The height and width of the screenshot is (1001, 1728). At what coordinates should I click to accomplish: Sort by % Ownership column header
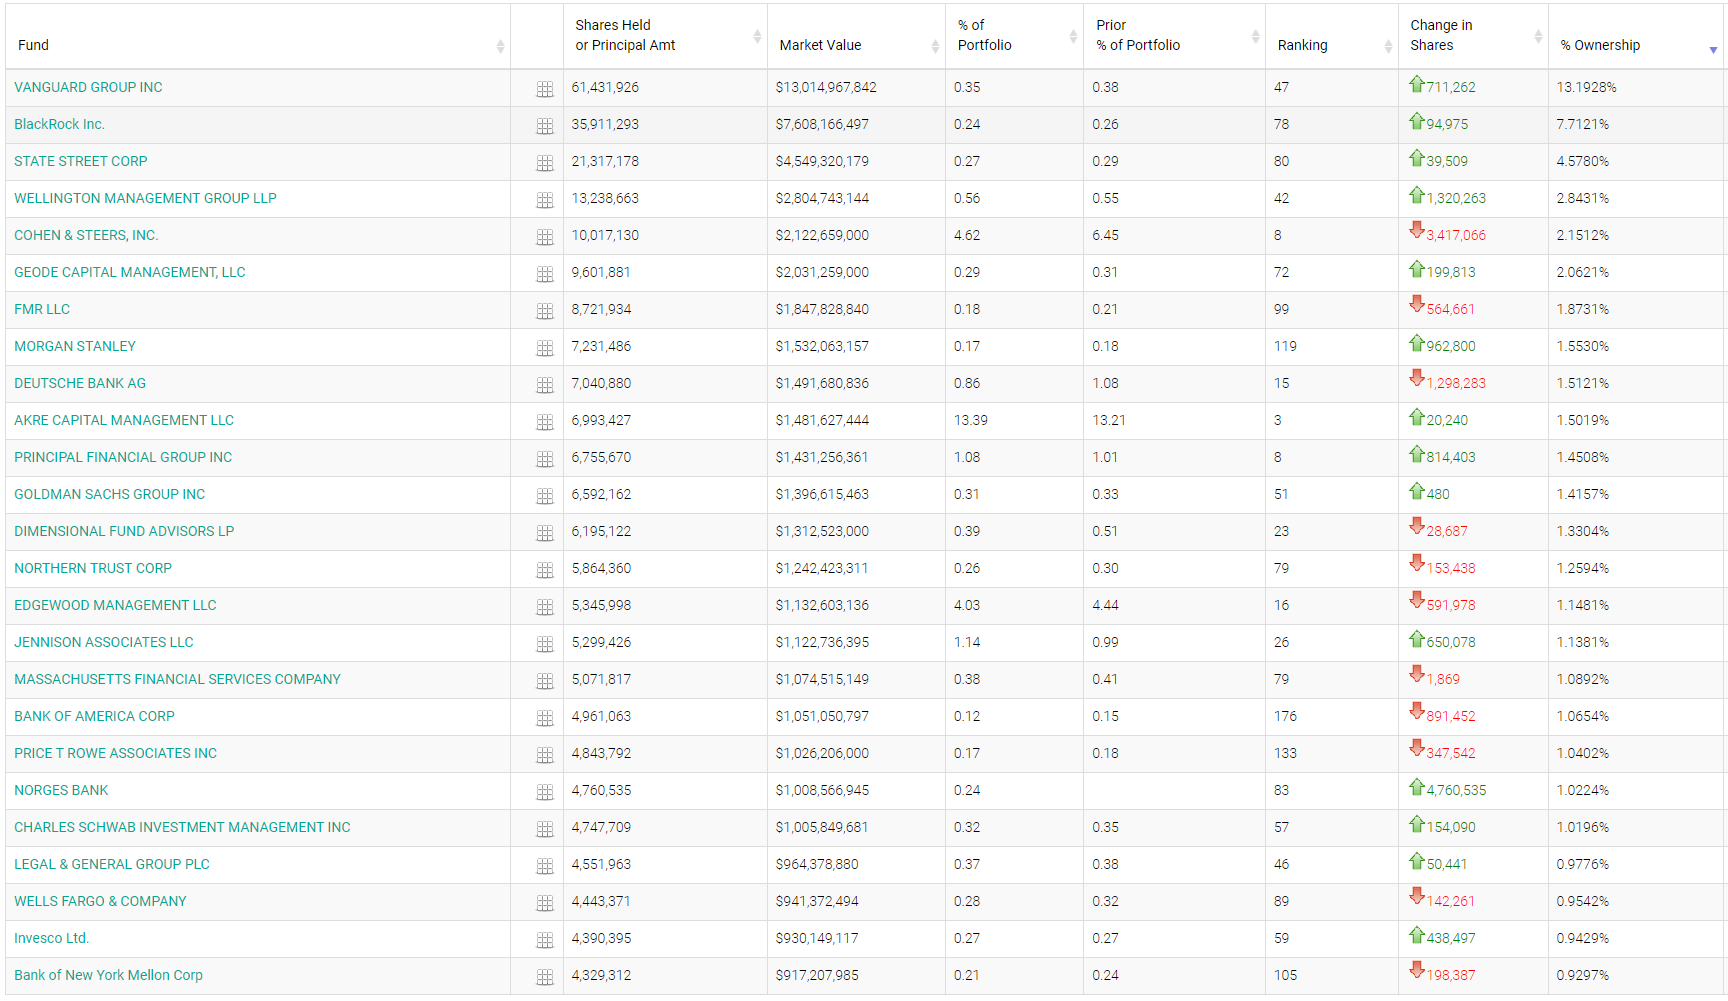coord(1637,36)
